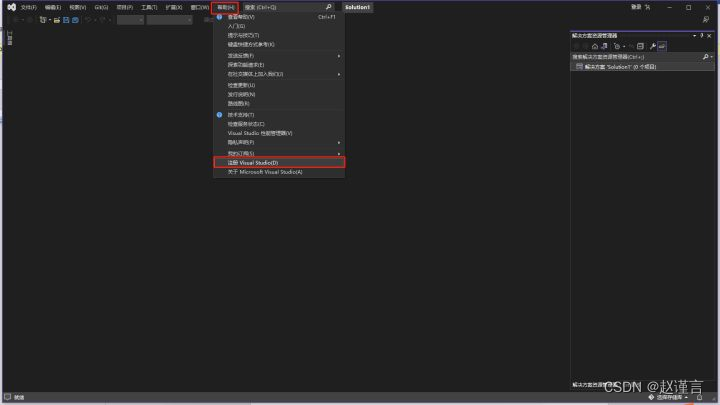The height and width of the screenshot is (405, 720).
Task: Click the Visual Studio logo icon
Action: click(11, 7)
